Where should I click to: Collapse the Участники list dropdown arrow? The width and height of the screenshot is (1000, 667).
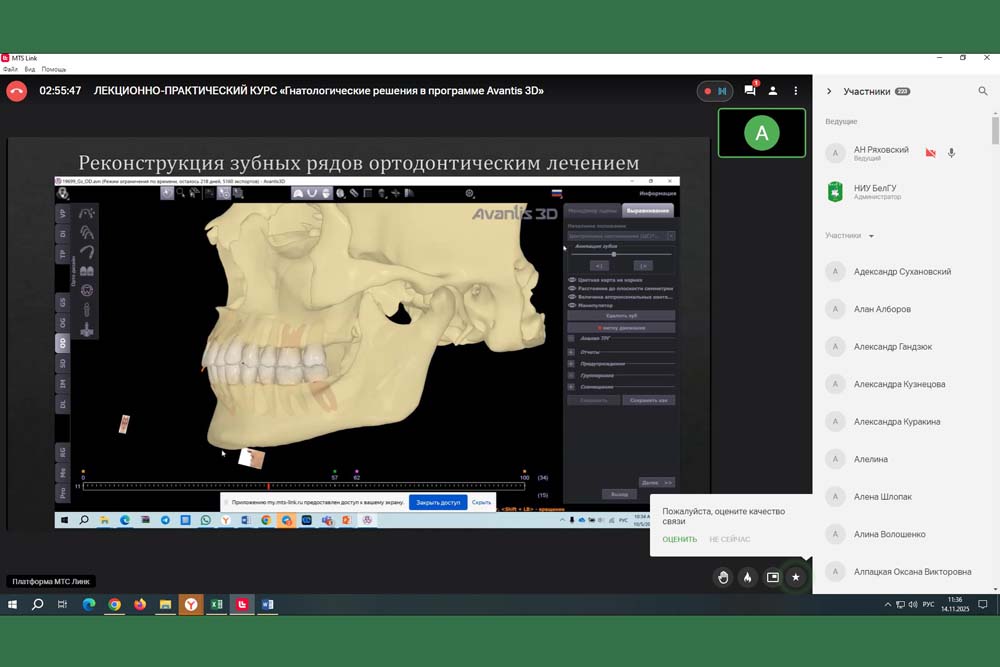871,236
